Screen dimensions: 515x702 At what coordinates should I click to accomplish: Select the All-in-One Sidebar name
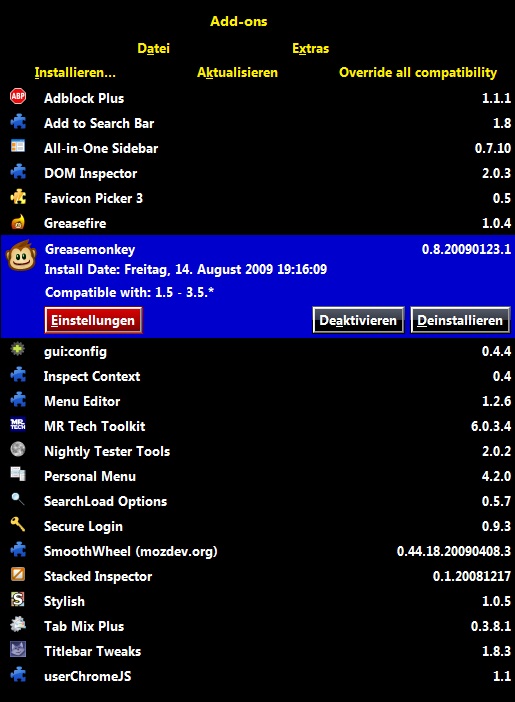click(x=101, y=149)
